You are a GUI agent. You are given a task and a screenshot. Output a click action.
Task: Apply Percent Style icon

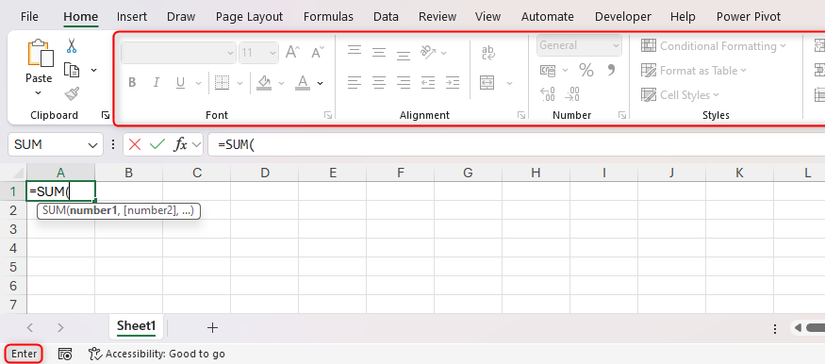pos(586,70)
